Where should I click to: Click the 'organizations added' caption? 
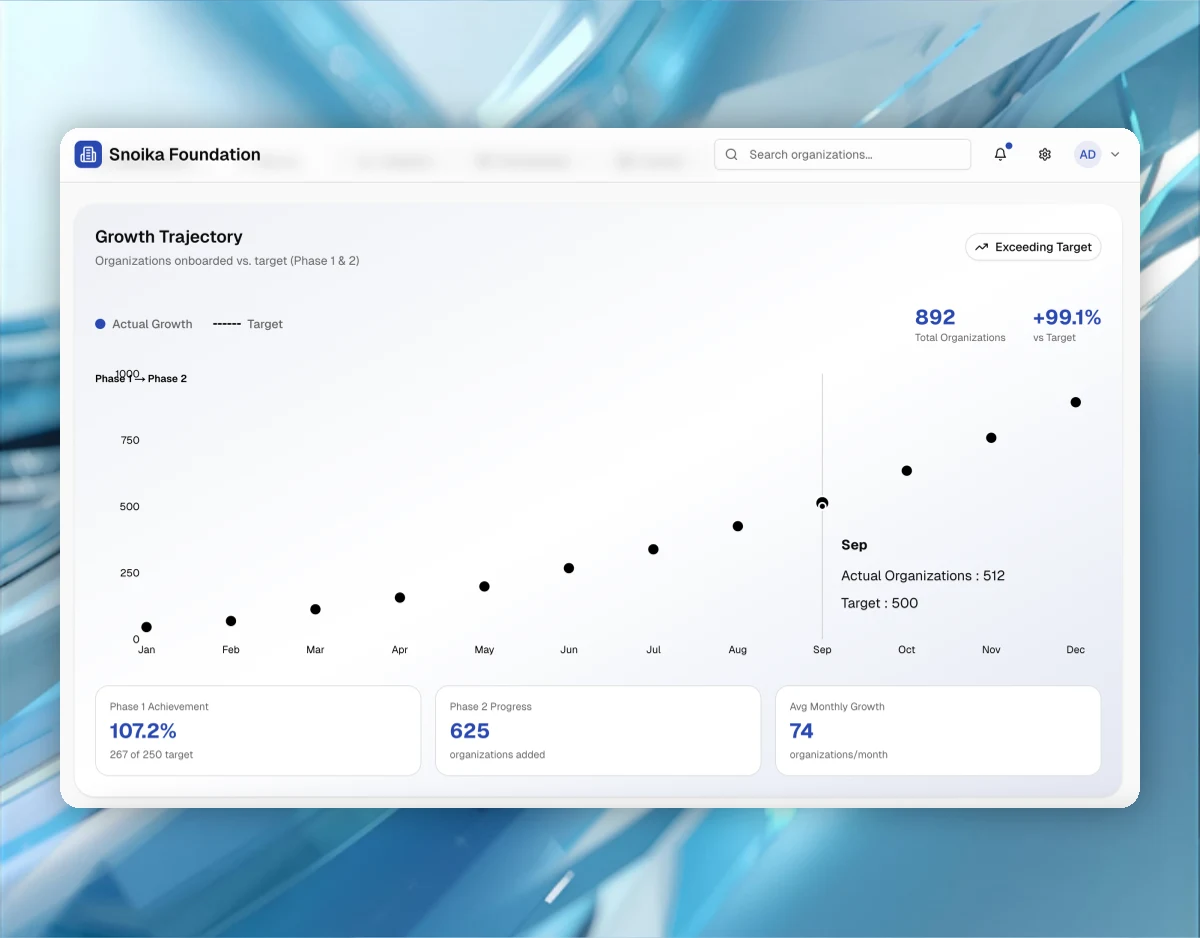[x=497, y=755]
